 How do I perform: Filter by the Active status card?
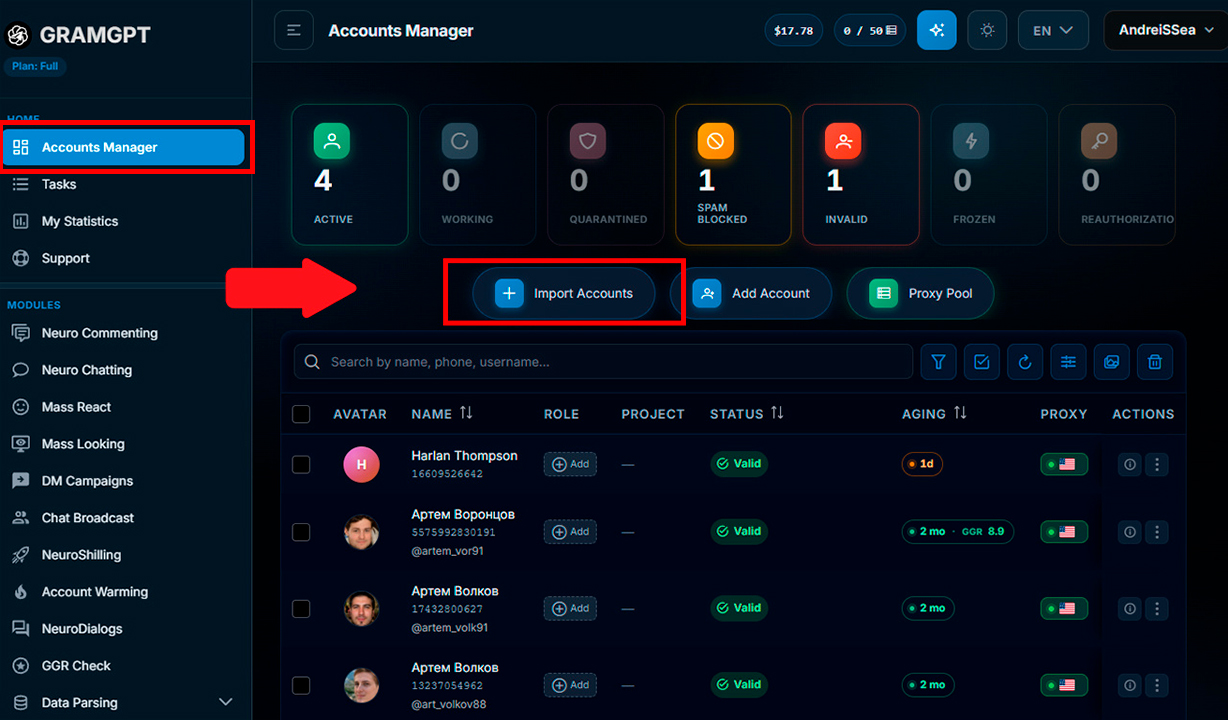click(x=350, y=175)
